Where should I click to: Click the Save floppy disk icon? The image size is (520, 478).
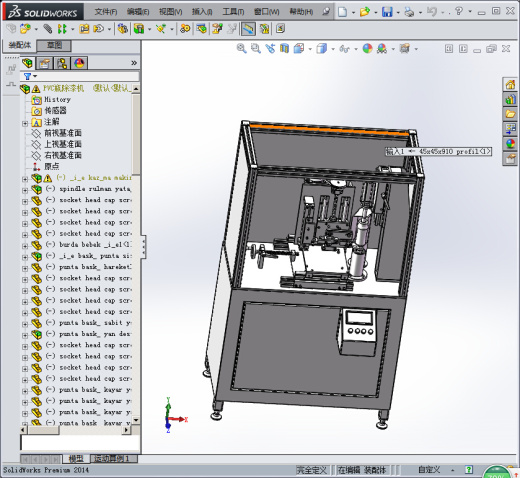pos(387,12)
